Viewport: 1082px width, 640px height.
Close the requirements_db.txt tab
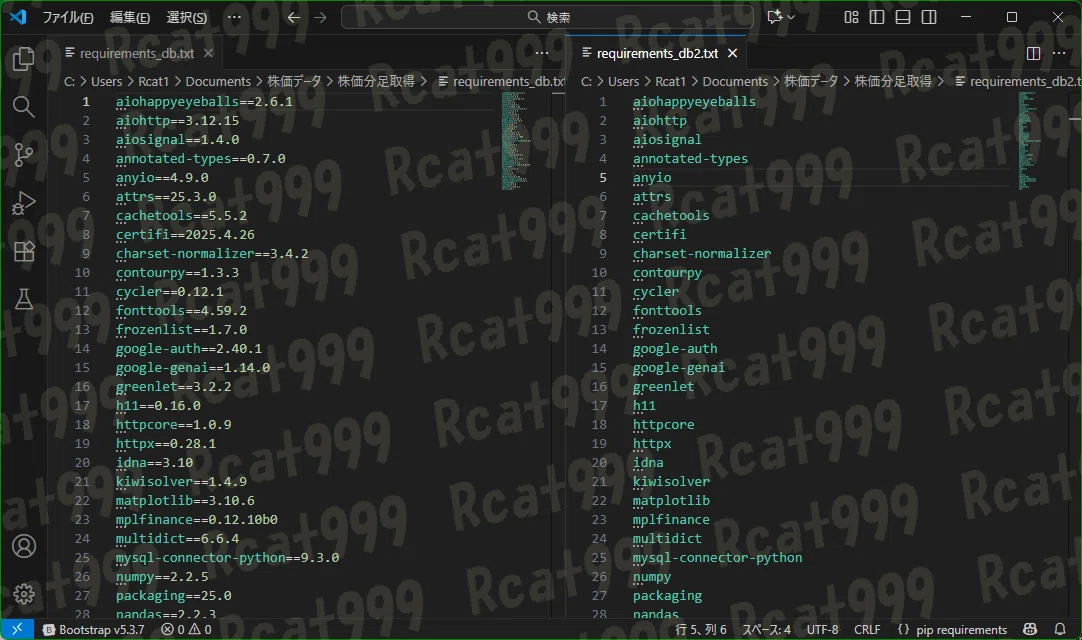(208, 53)
